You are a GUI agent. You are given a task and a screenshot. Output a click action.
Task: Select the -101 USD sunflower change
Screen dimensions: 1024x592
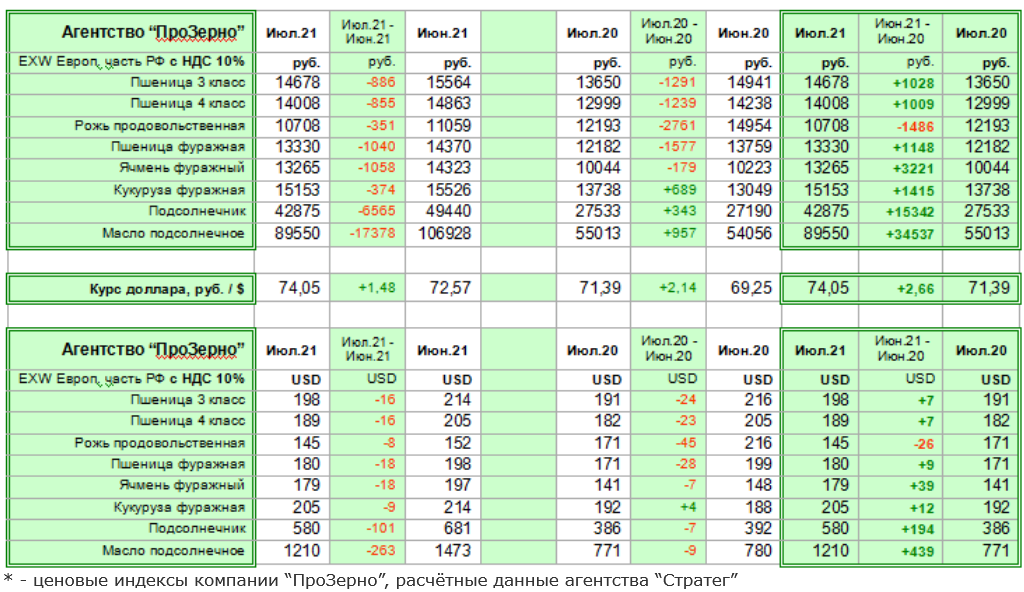pyautogui.click(x=381, y=529)
